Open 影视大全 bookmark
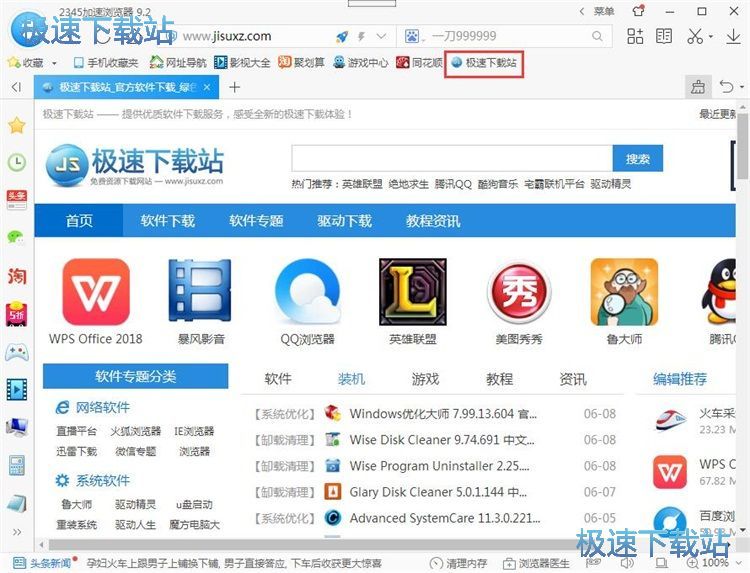Screen dimensions: 750x573 (242, 63)
